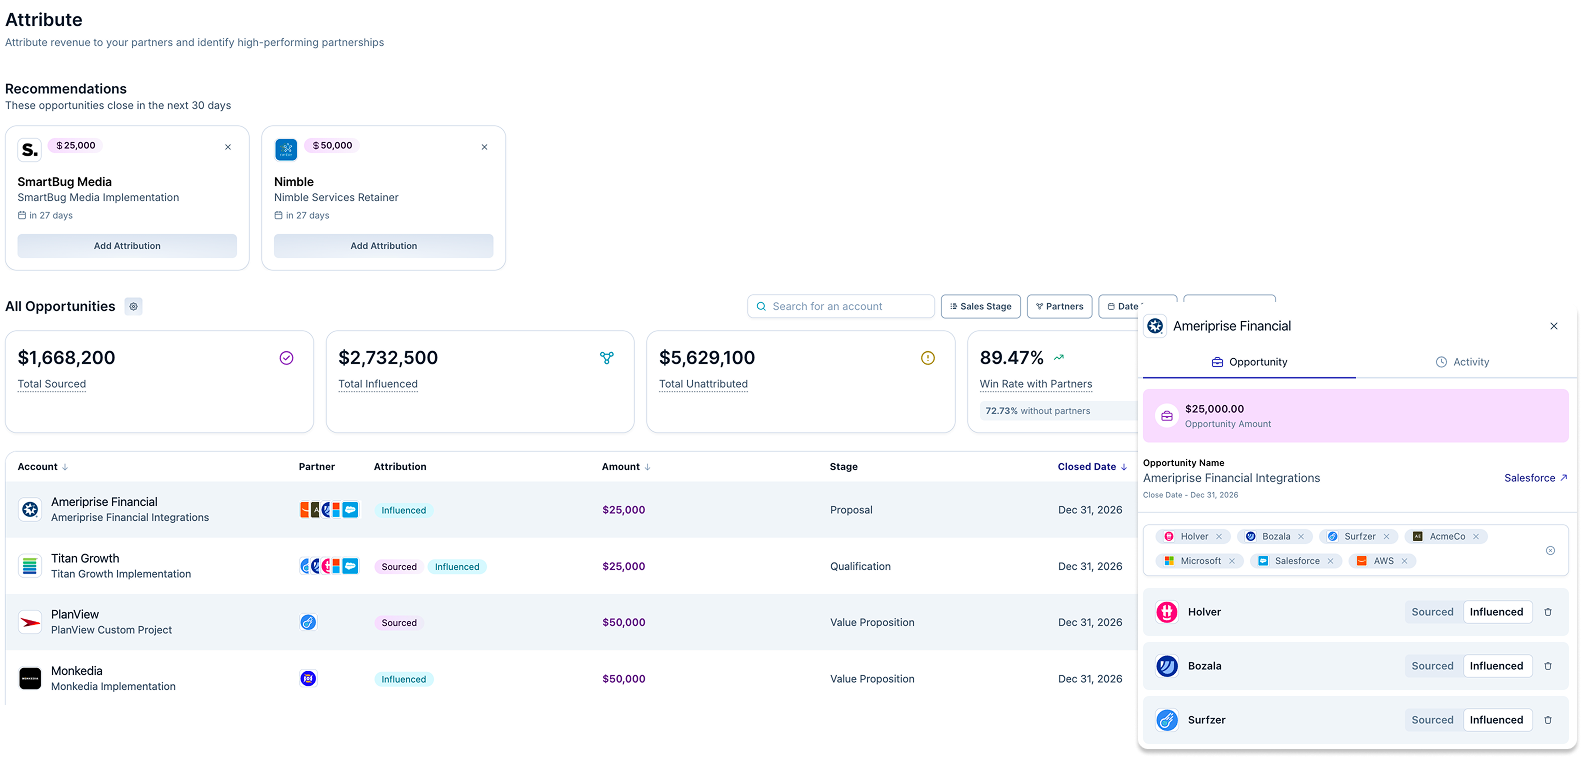Click the Monkedia Influenced badge
This screenshot has width=1581, height=757.
point(403,679)
